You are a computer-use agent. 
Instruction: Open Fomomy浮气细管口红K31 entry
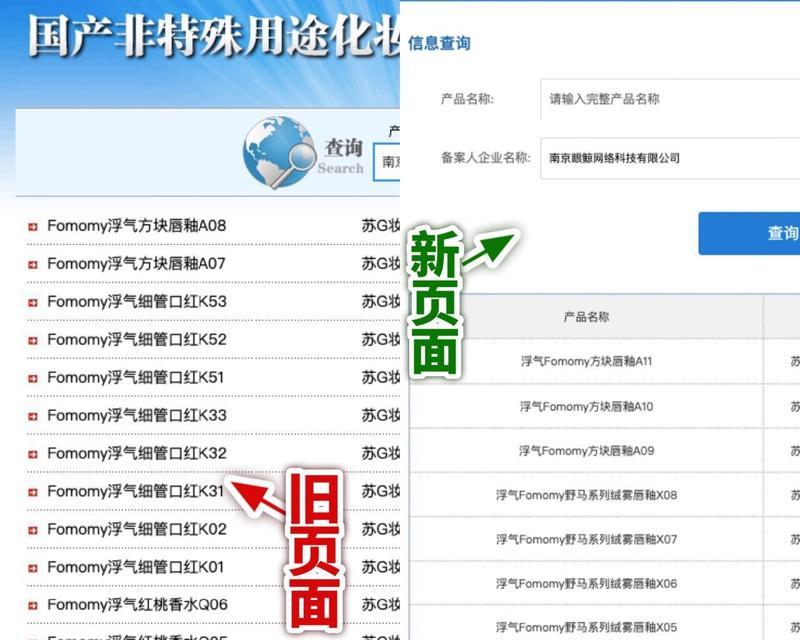click(136, 491)
